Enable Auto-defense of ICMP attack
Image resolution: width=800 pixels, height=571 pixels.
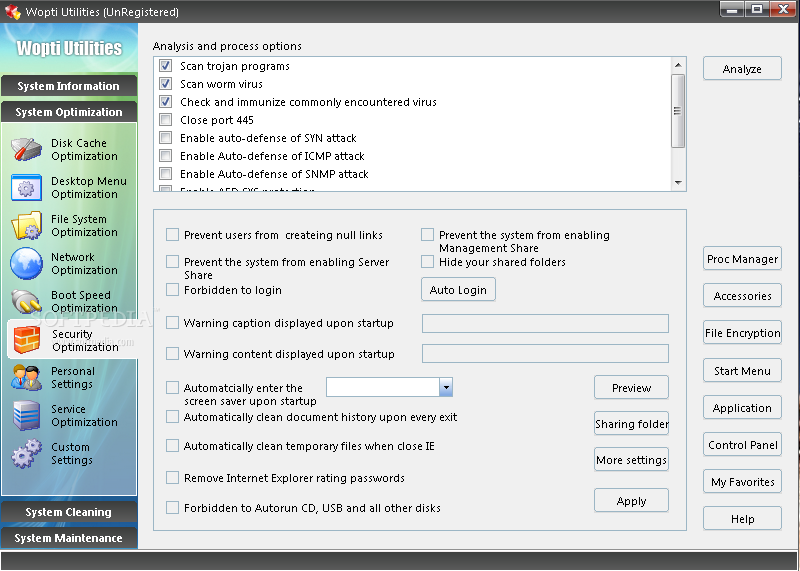[x=165, y=156]
